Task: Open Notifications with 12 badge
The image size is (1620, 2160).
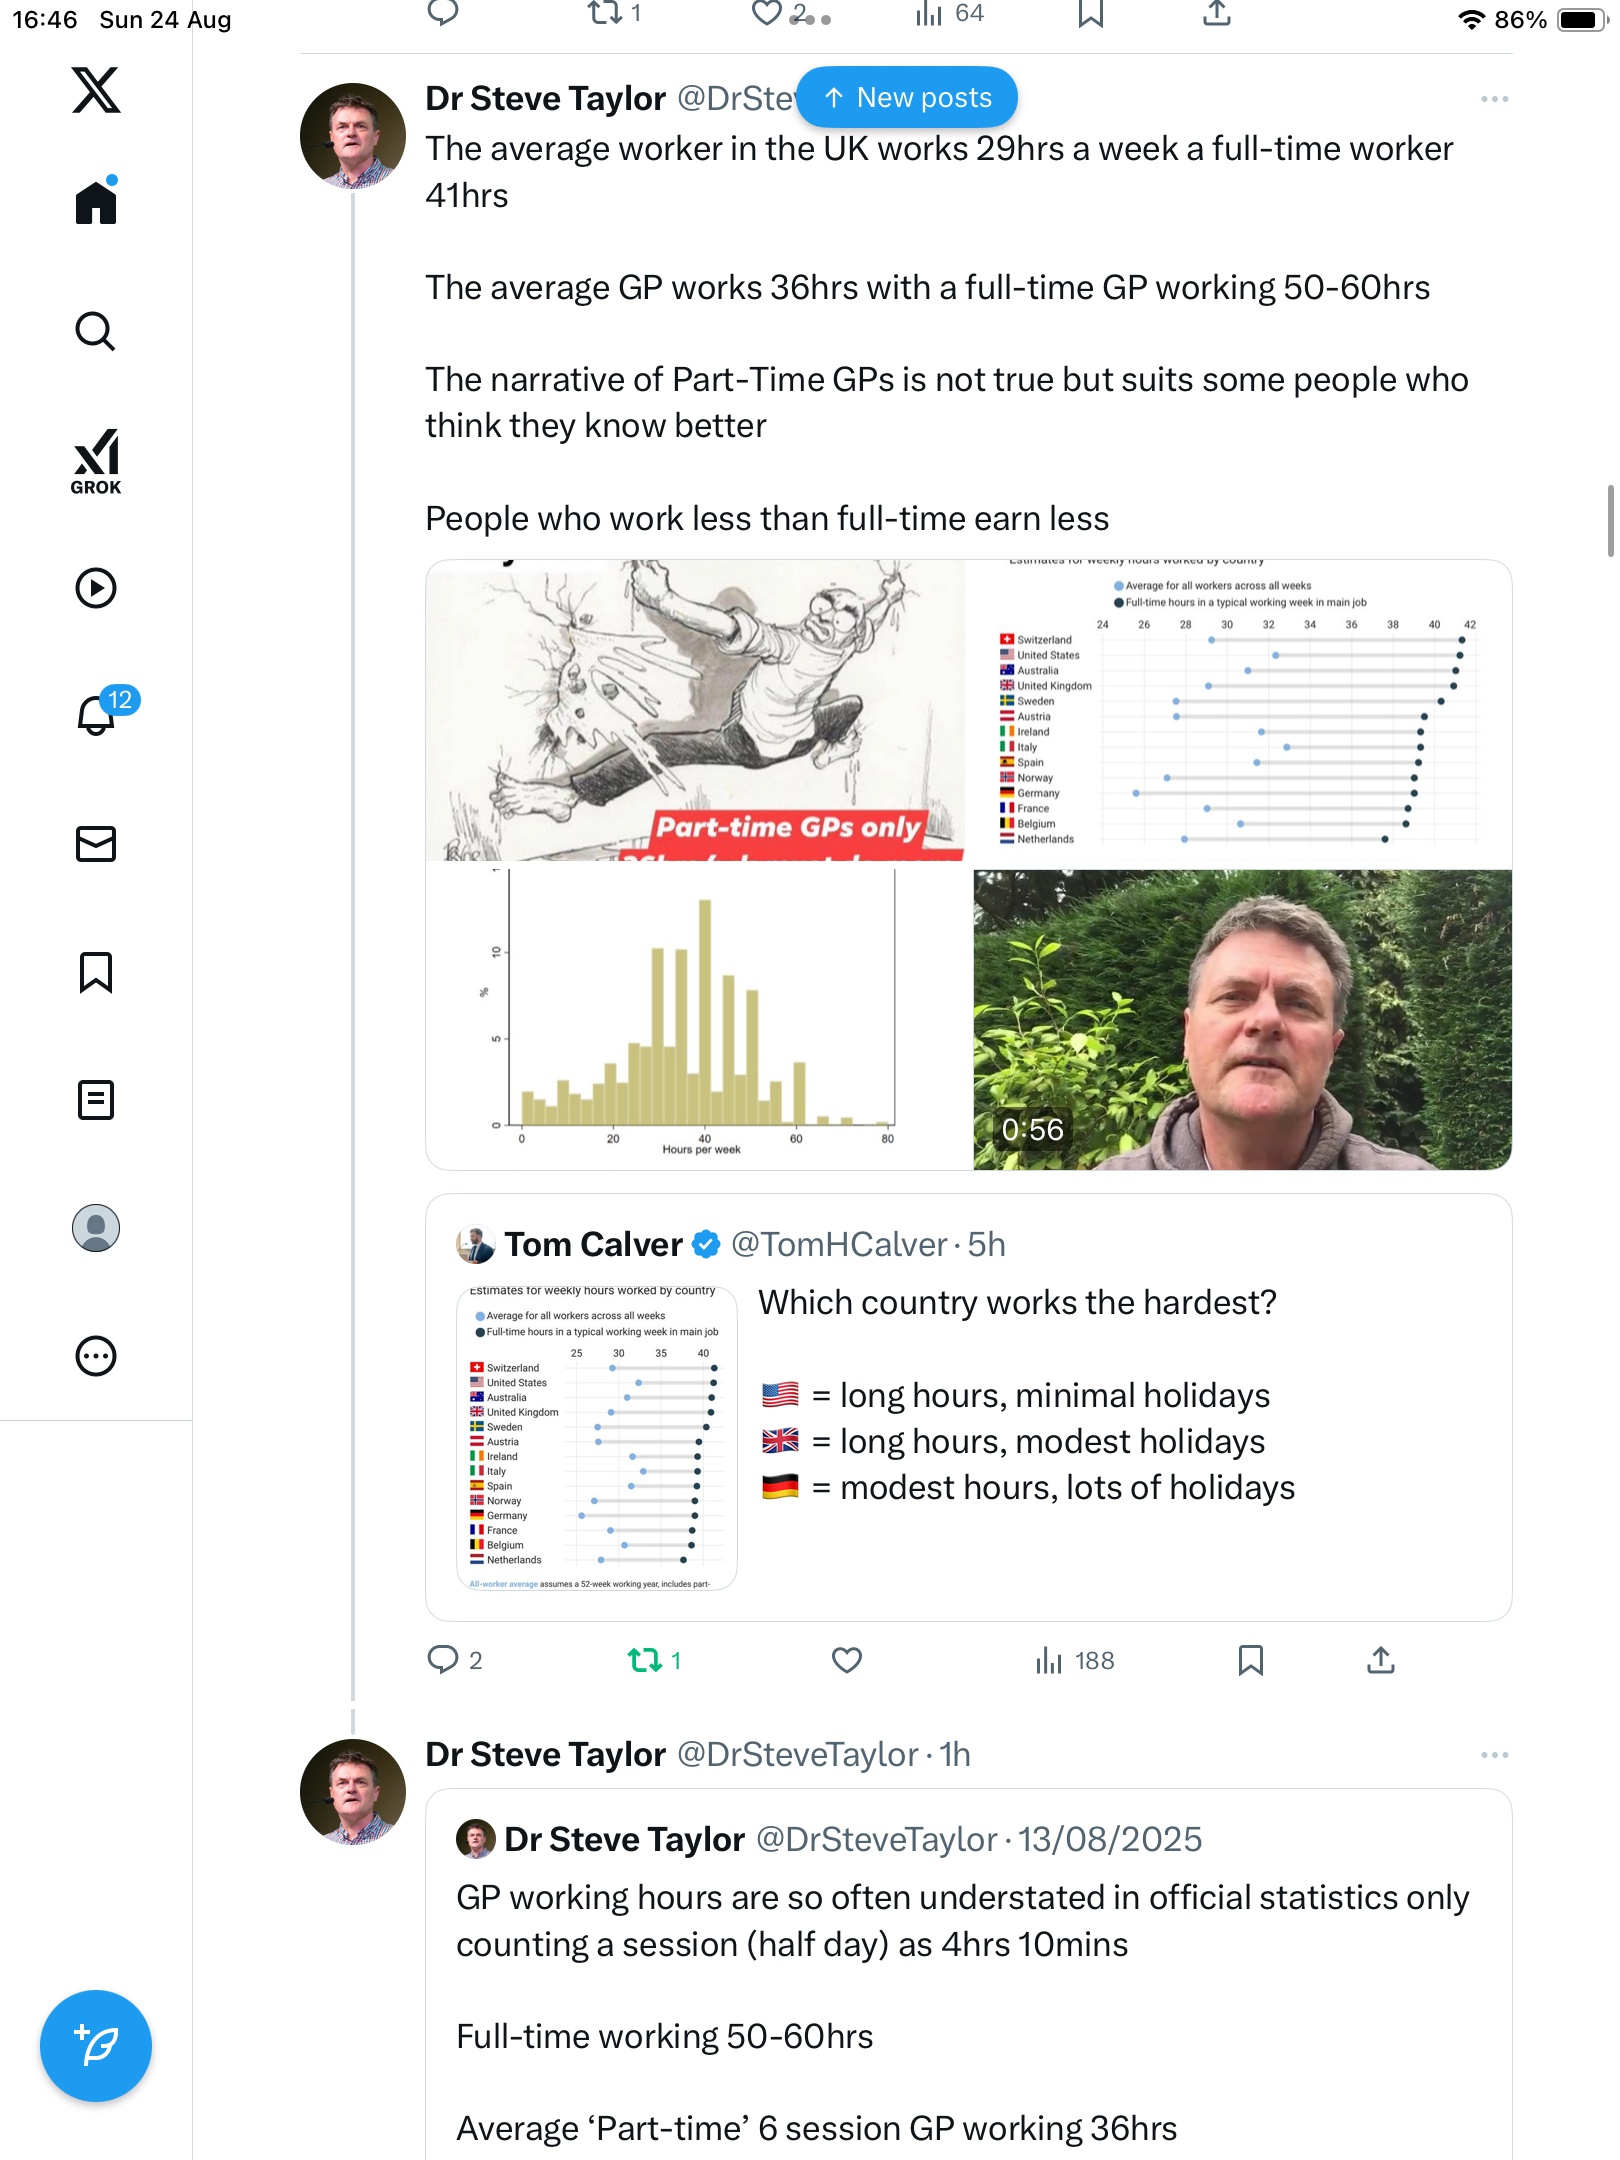Action: coord(97,714)
